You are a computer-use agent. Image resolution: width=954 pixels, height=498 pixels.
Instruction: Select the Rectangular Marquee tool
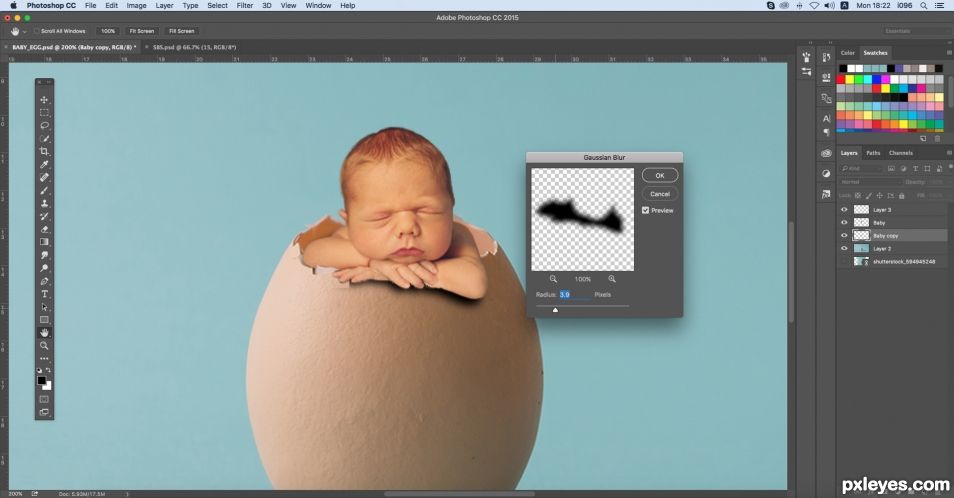[44, 112]
